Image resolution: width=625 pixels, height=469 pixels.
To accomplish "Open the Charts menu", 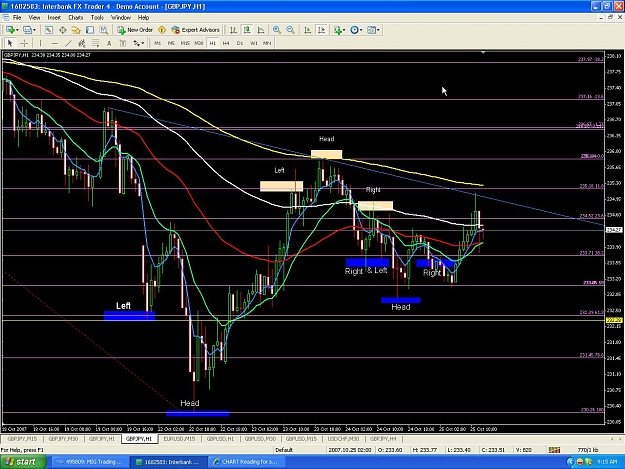I will 75,18.
